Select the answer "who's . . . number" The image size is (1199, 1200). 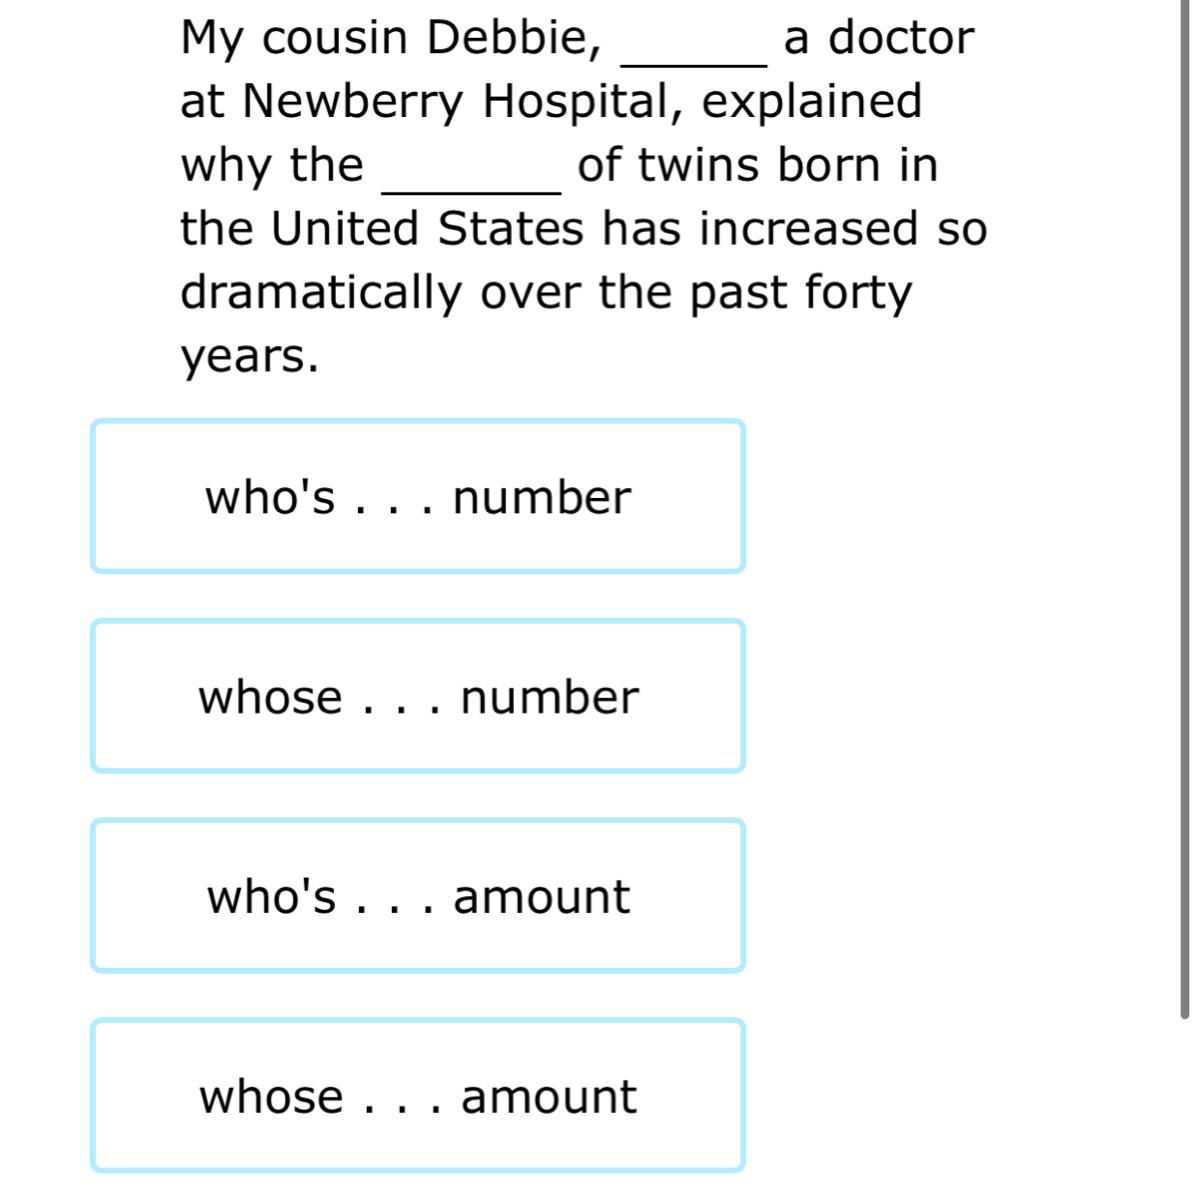(x=418, y=497)
